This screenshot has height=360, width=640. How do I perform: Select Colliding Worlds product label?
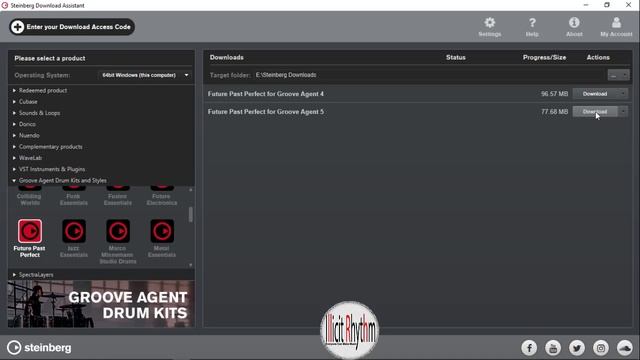(x=30, y=200)
